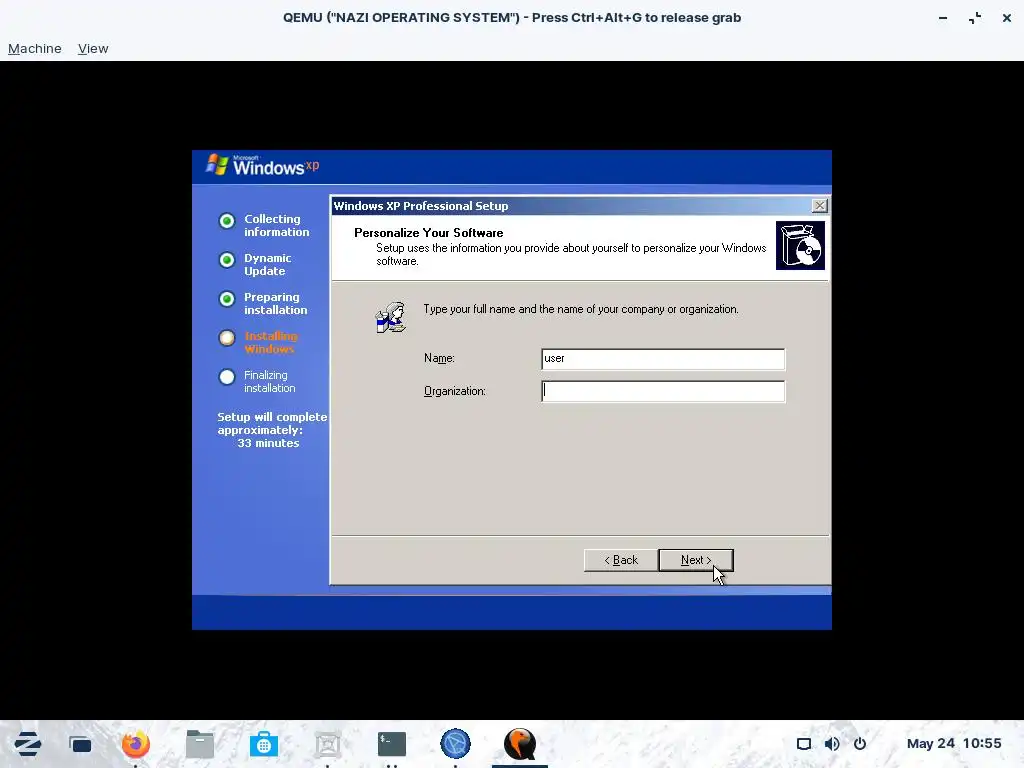Open the Machine menu
Screen dimensions: 1024x768
pyautogui.click(x=35, y=48)
